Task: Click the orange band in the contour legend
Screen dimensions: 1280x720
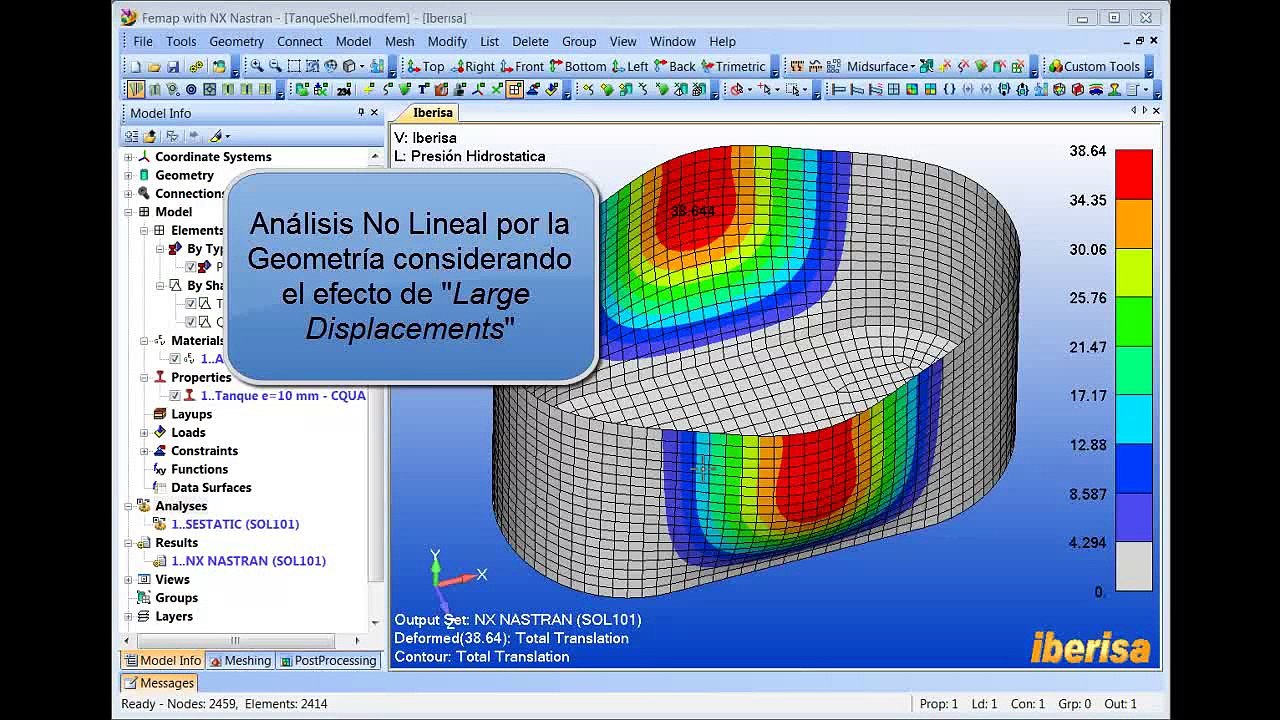Action: (1134, 223)
